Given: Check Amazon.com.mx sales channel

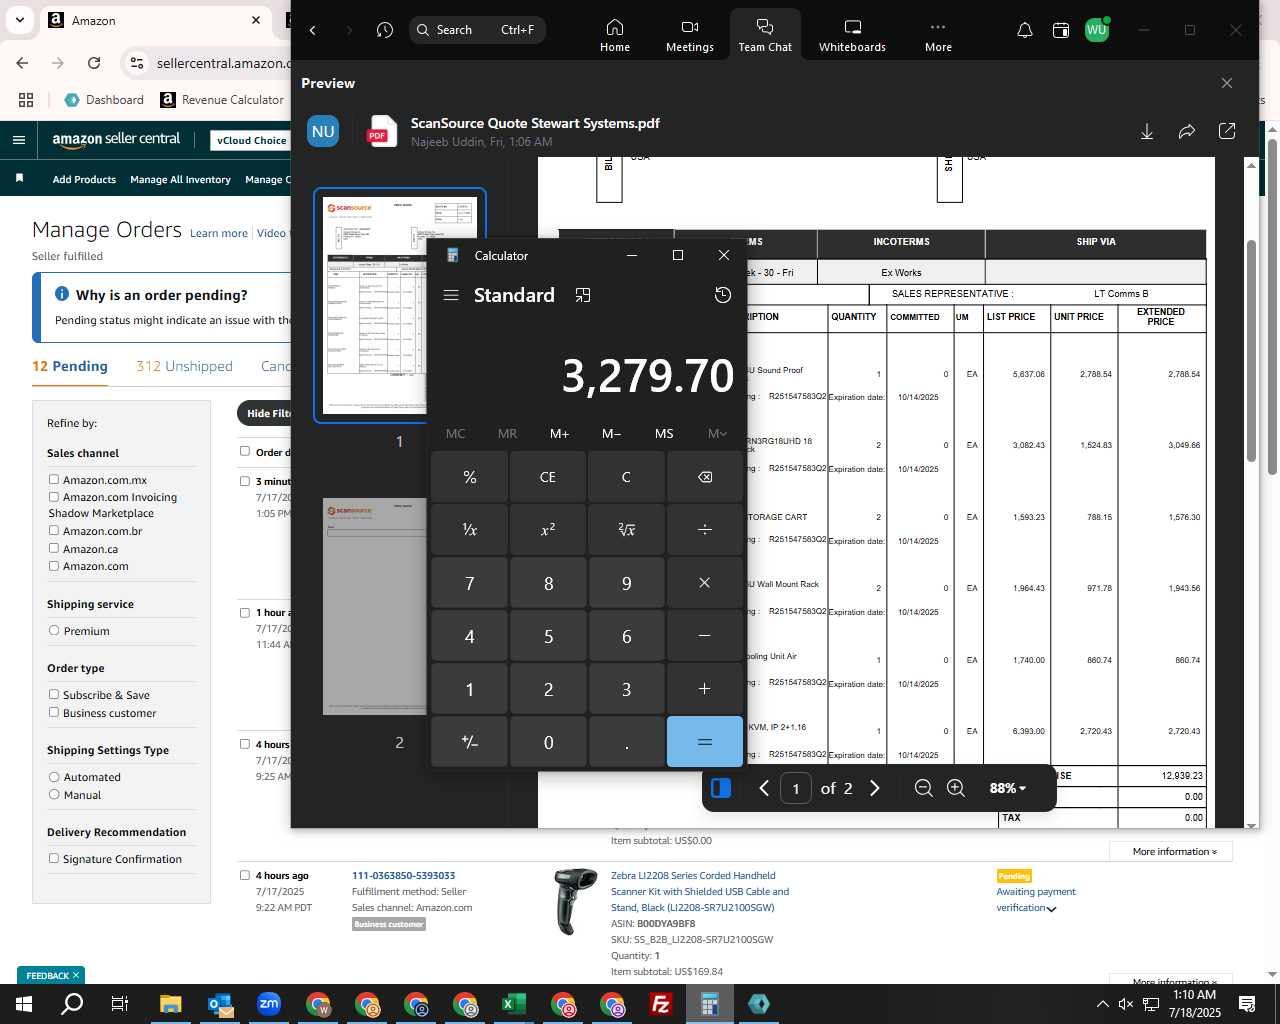Looking at the screenshot, I should [54, 480].
